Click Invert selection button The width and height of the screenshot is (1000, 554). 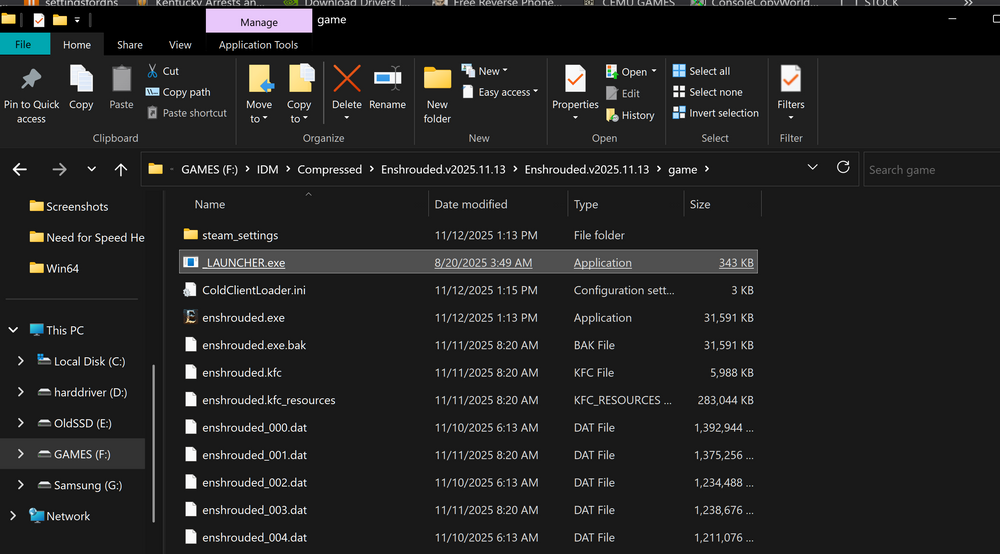click(x=723, y=113)
